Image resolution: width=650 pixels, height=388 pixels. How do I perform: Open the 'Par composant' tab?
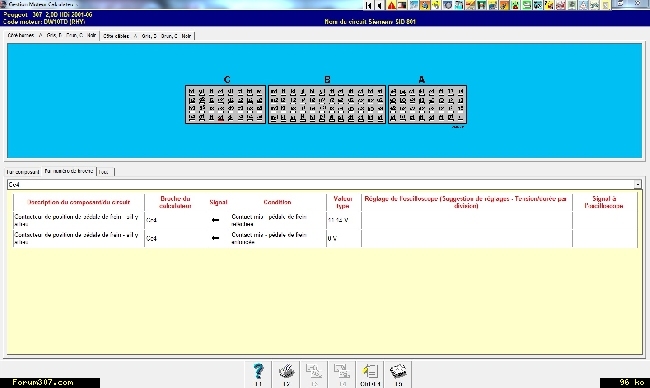pyautogui.click(x=23, y=172)
